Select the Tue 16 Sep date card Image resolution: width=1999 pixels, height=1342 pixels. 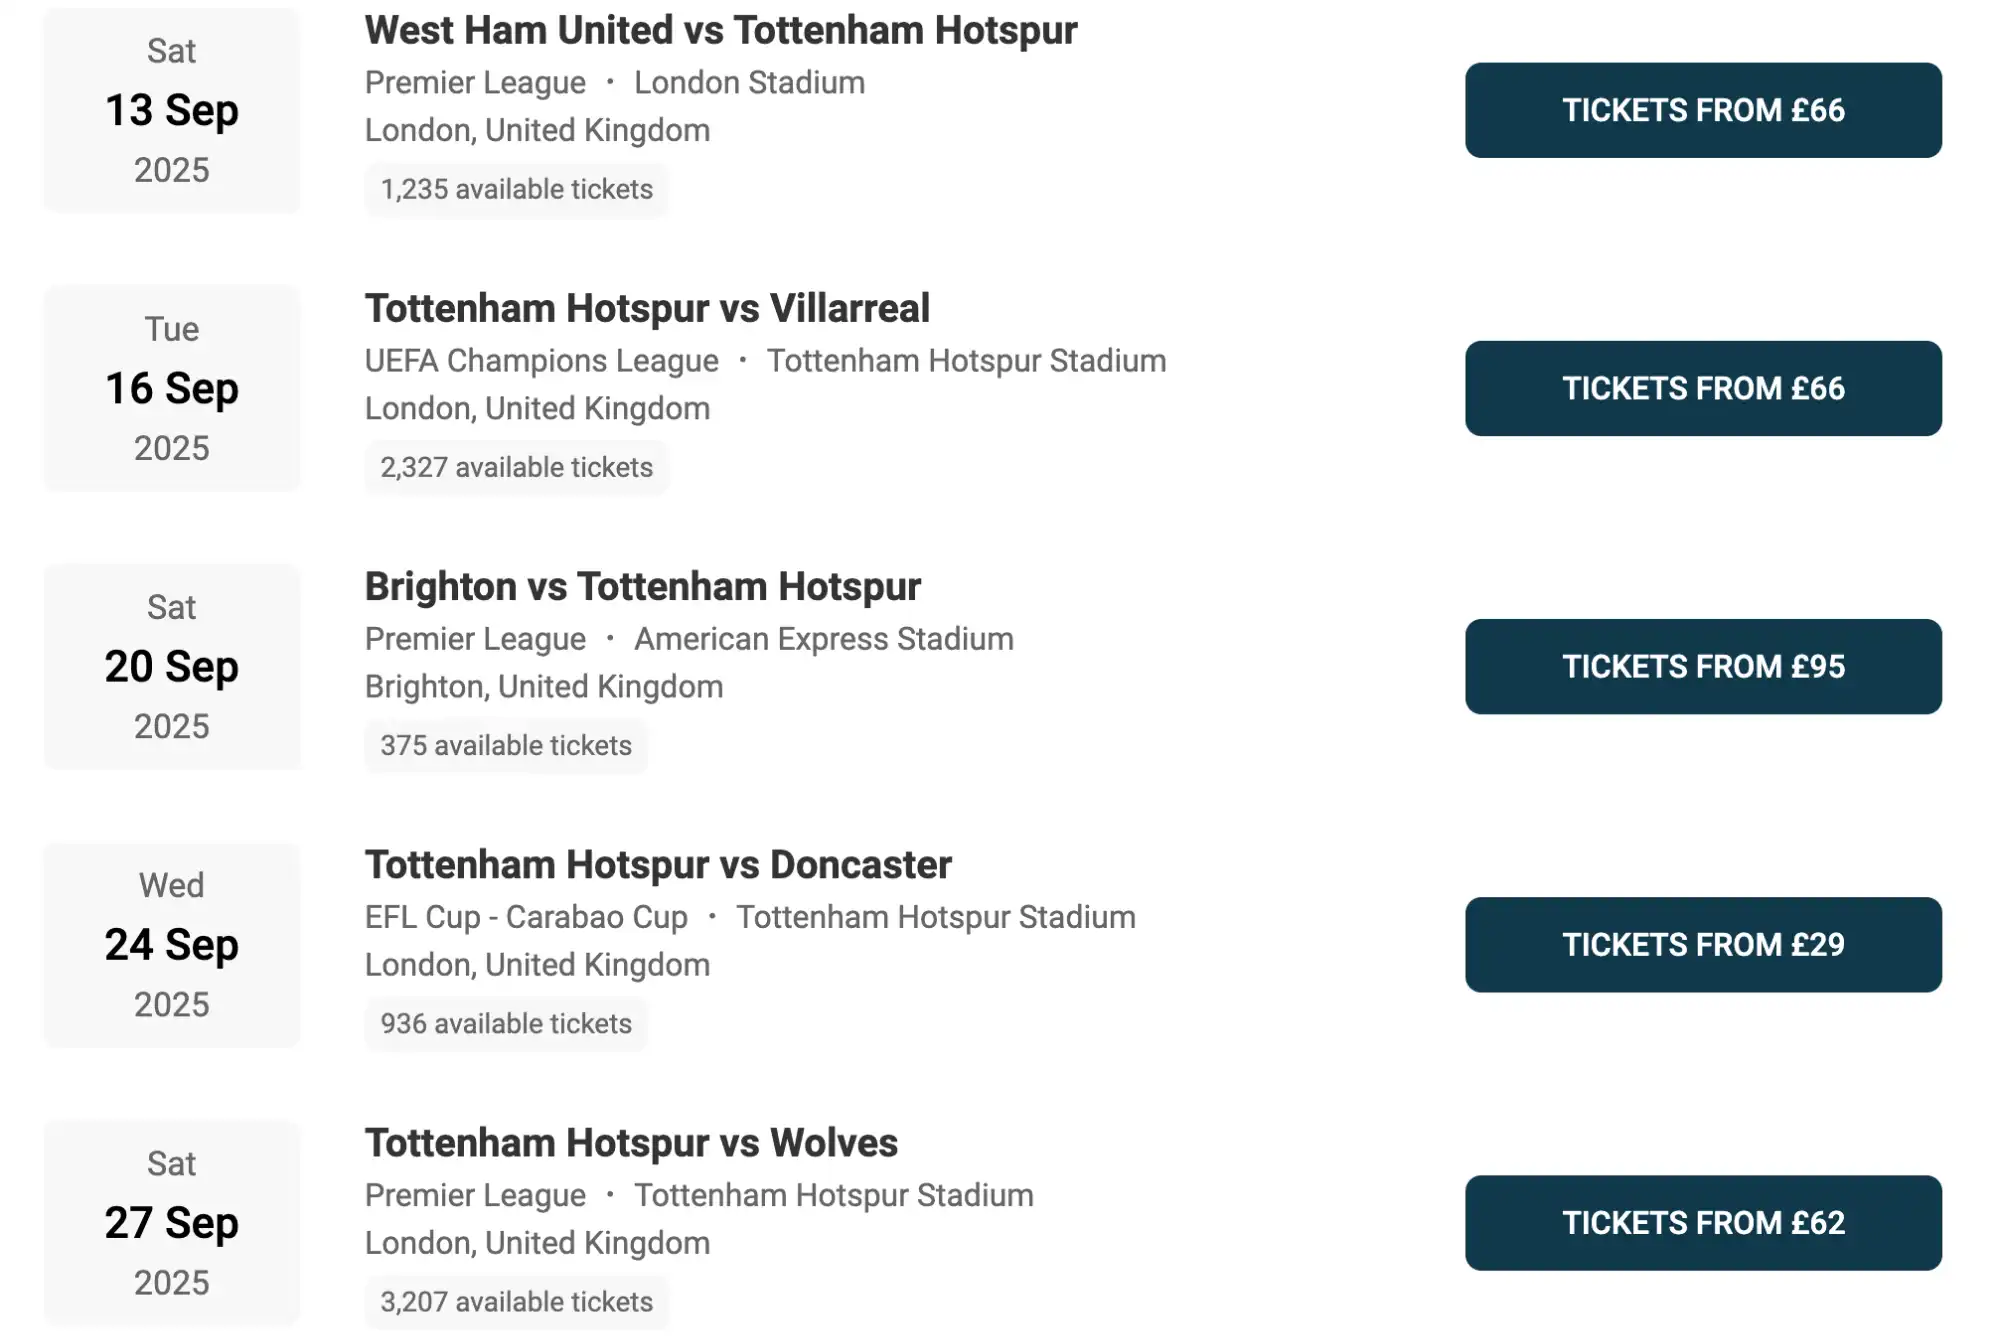(x=171, y=389)
